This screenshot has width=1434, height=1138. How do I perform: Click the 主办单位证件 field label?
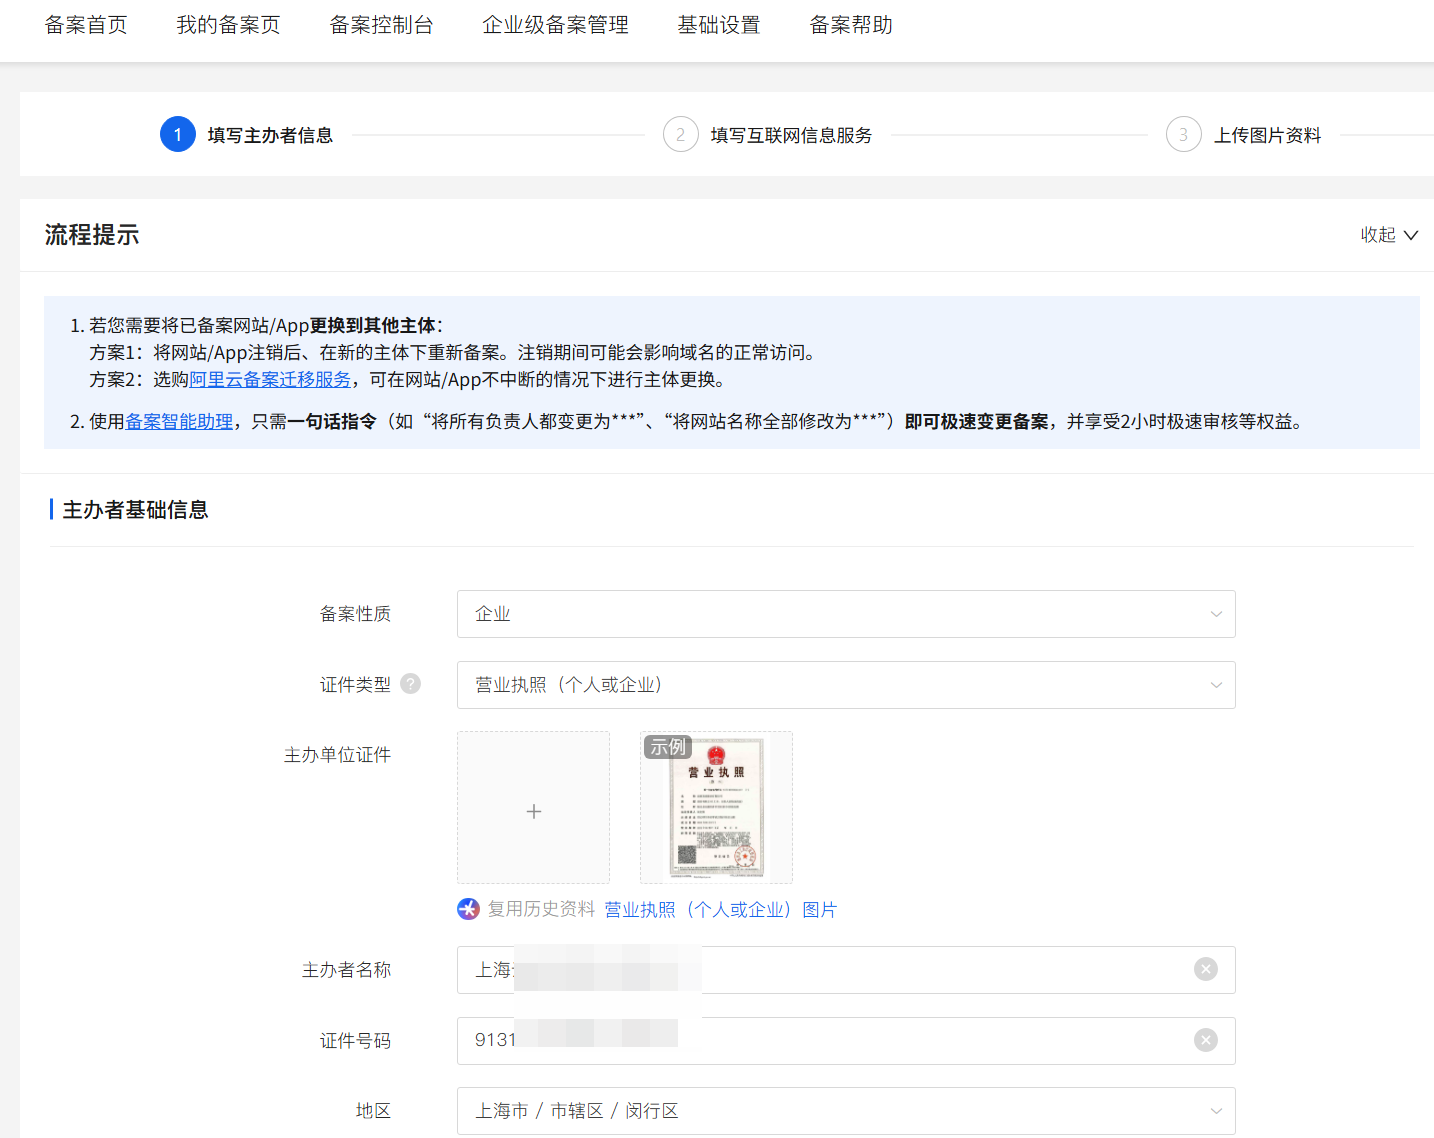tap(337, 755)
